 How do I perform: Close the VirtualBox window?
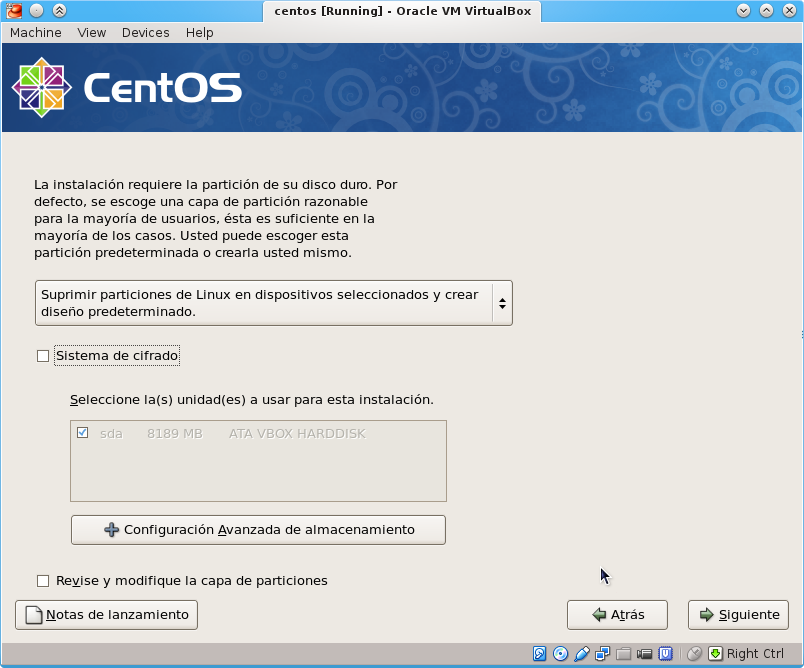[x=790, y=10]
